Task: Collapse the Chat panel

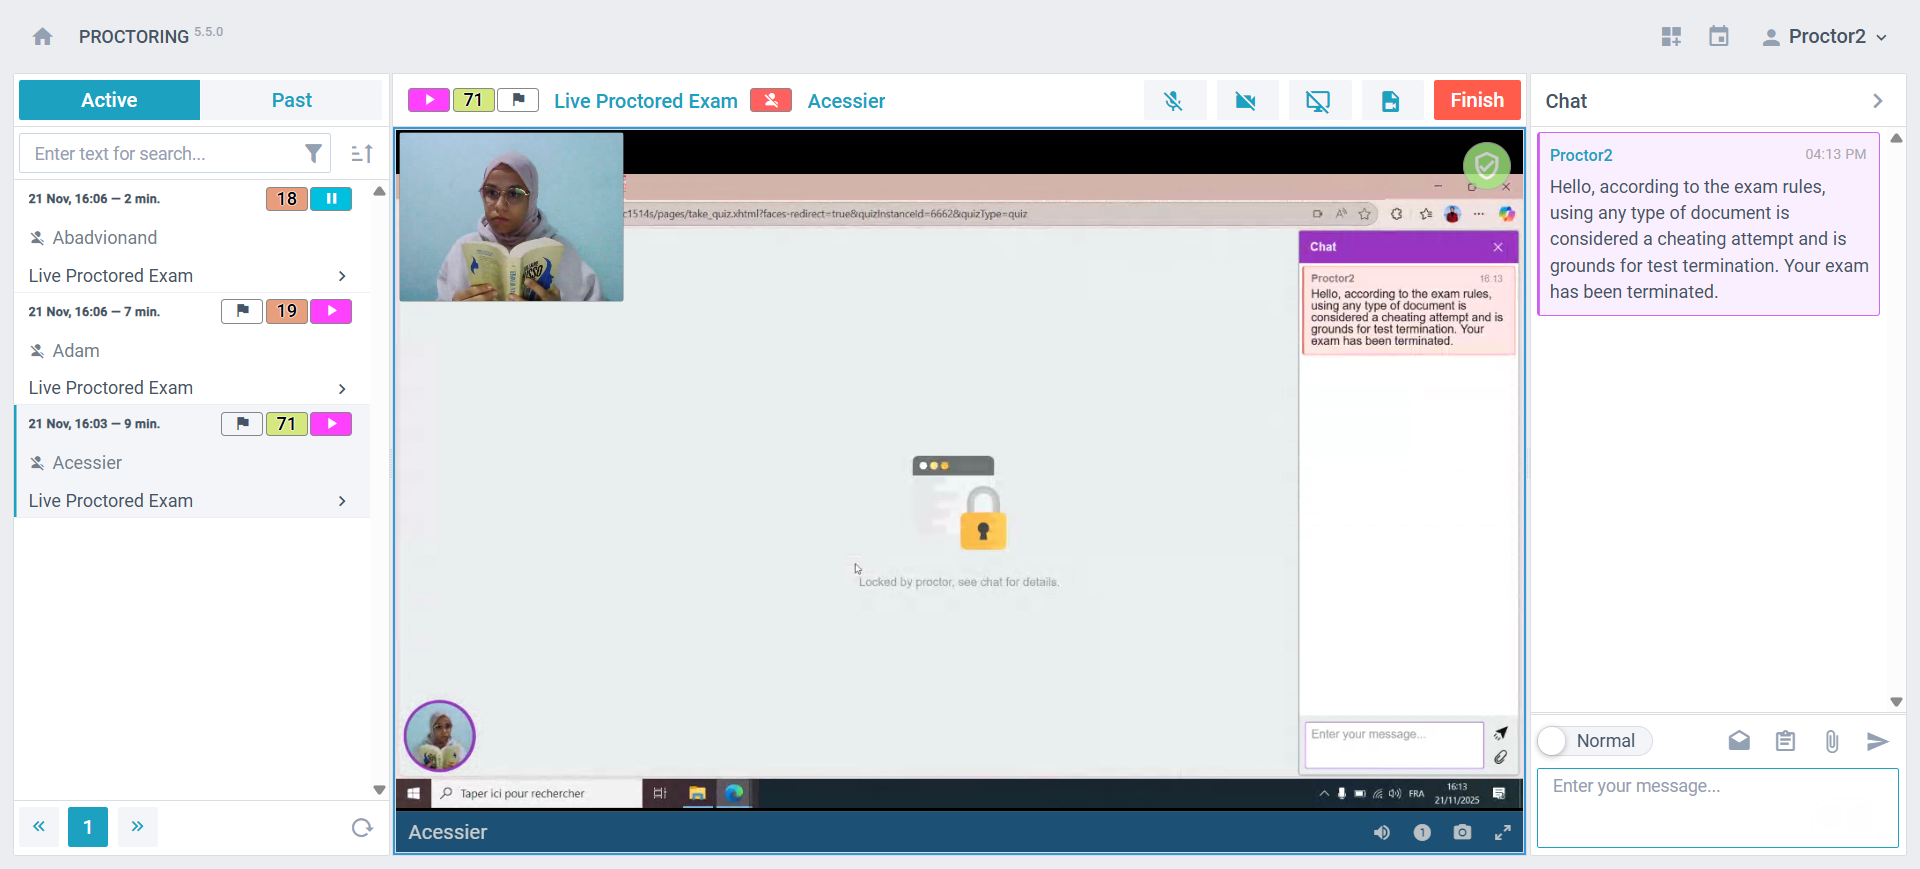Action: pyautogui.click(x=1877, y=101)
